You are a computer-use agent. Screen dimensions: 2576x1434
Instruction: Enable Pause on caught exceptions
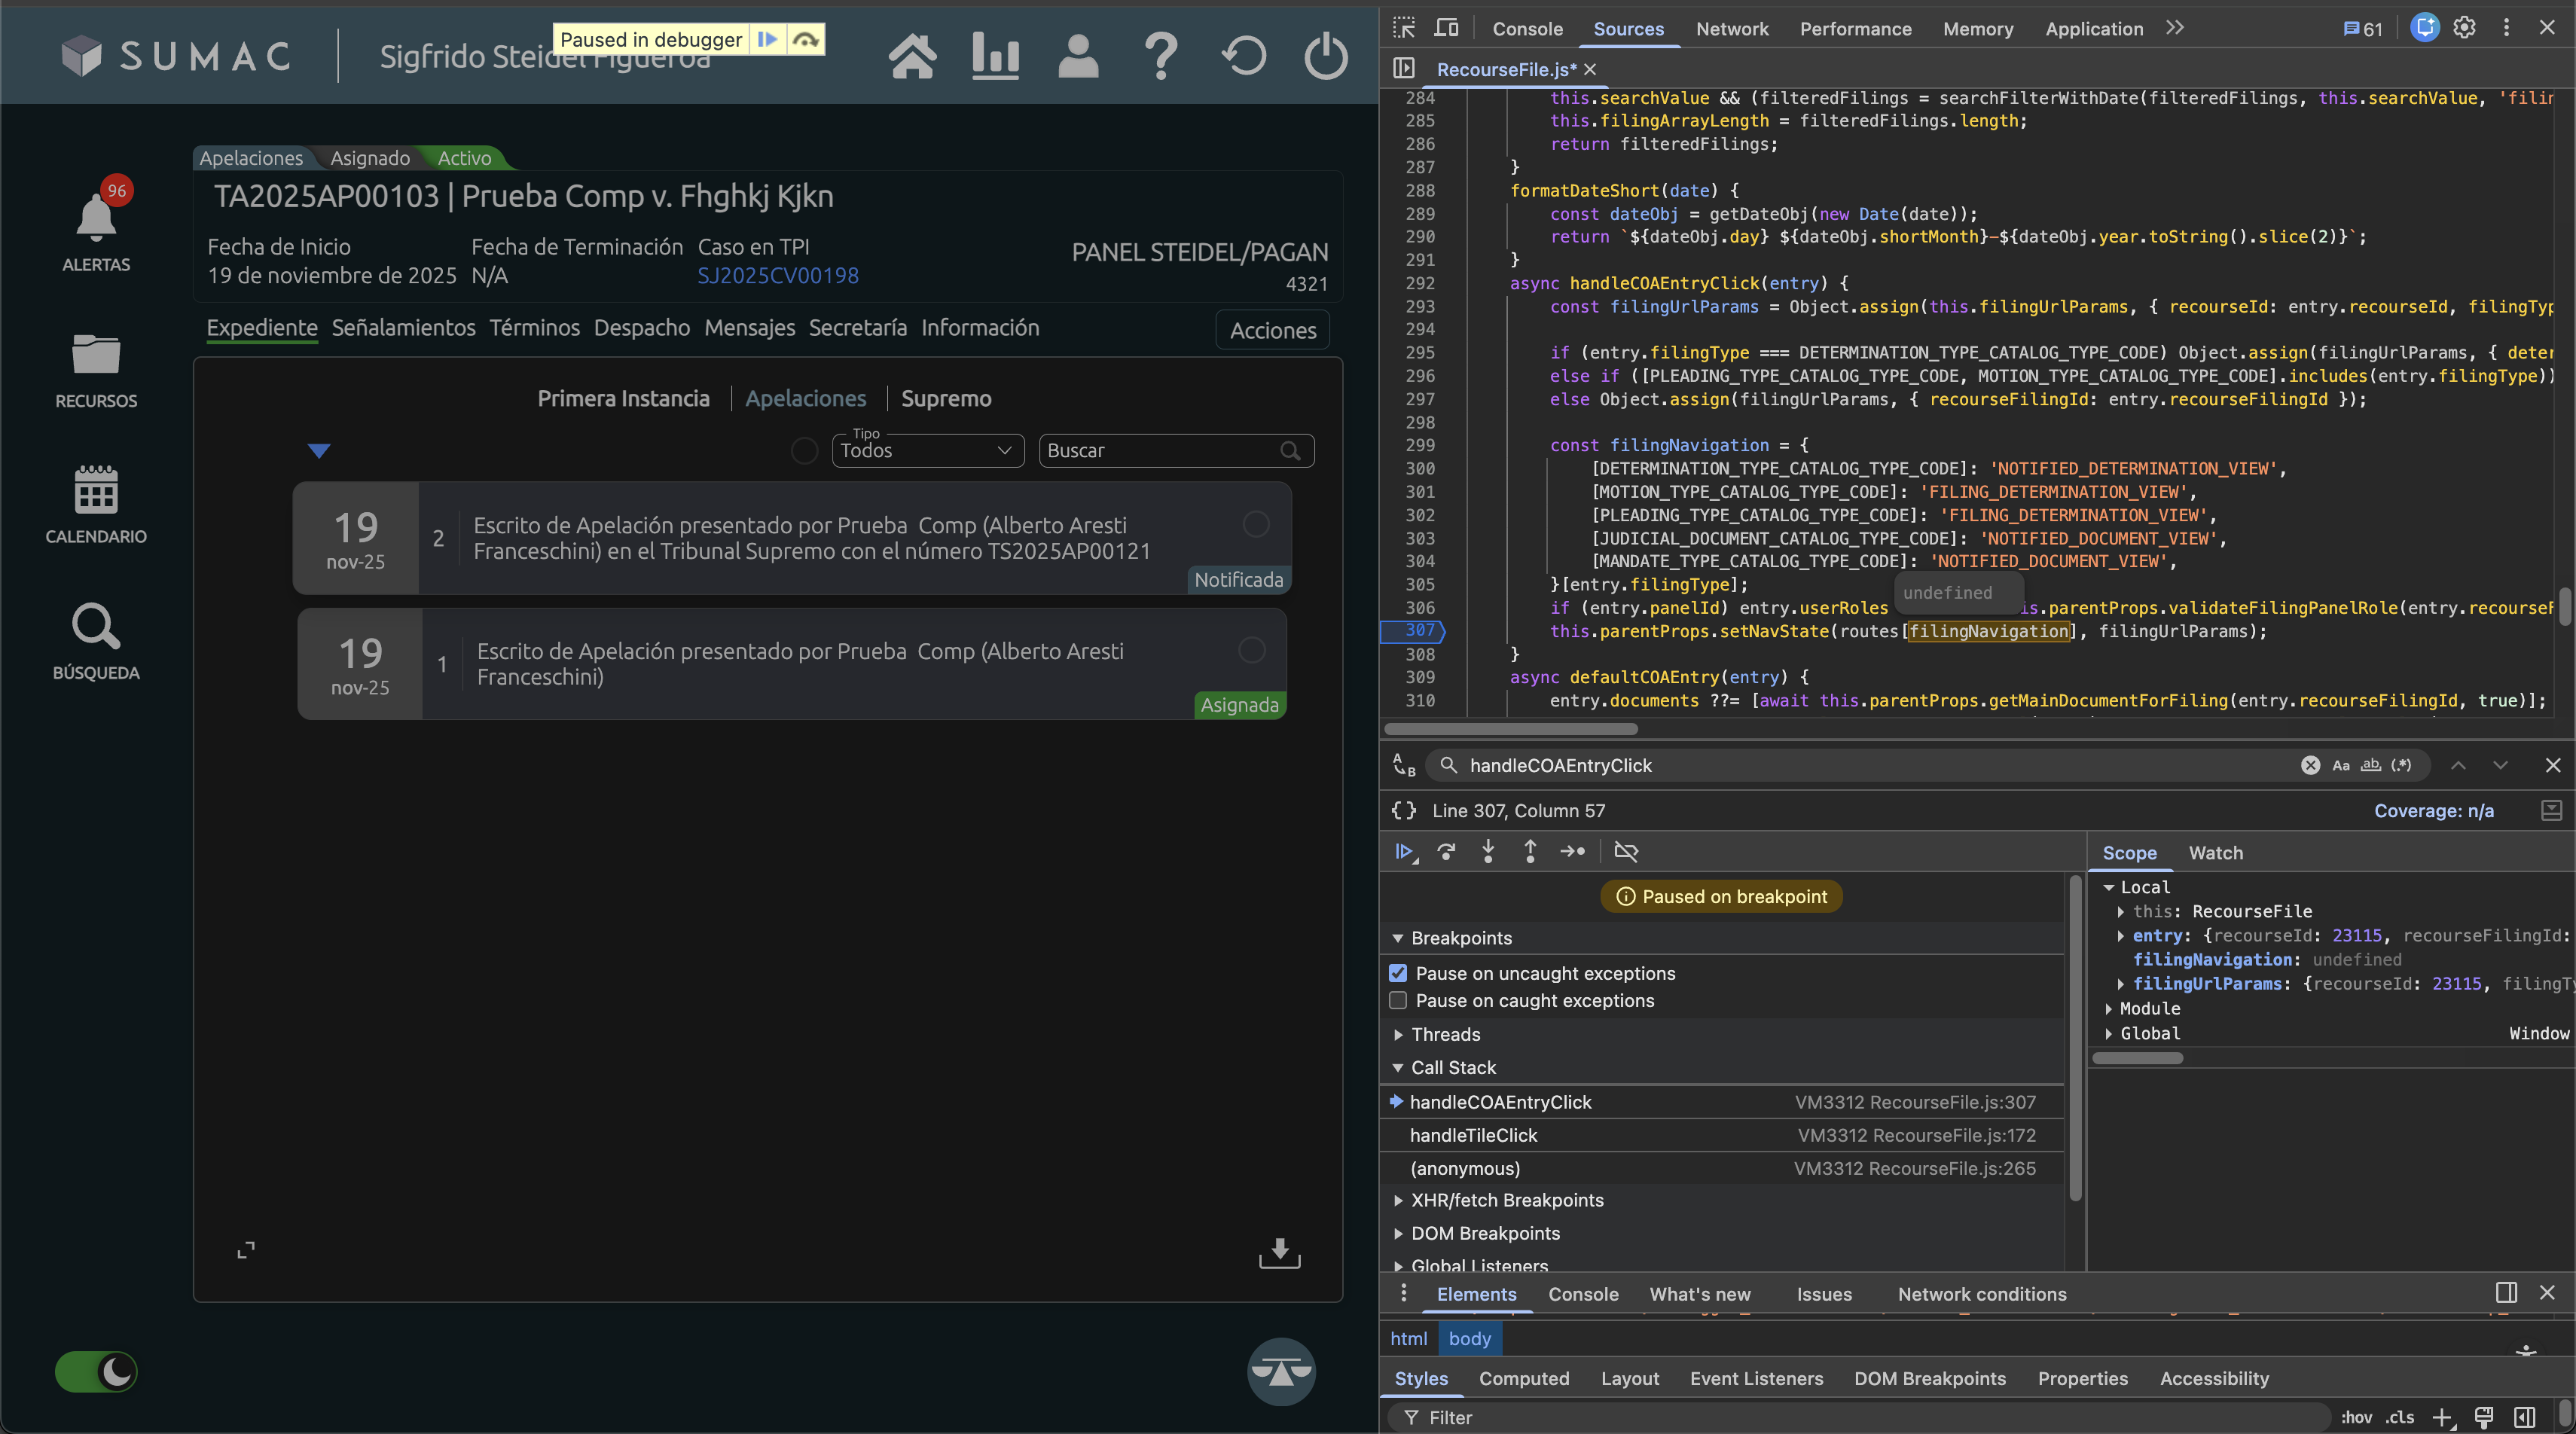[x=1398, y=1000]
